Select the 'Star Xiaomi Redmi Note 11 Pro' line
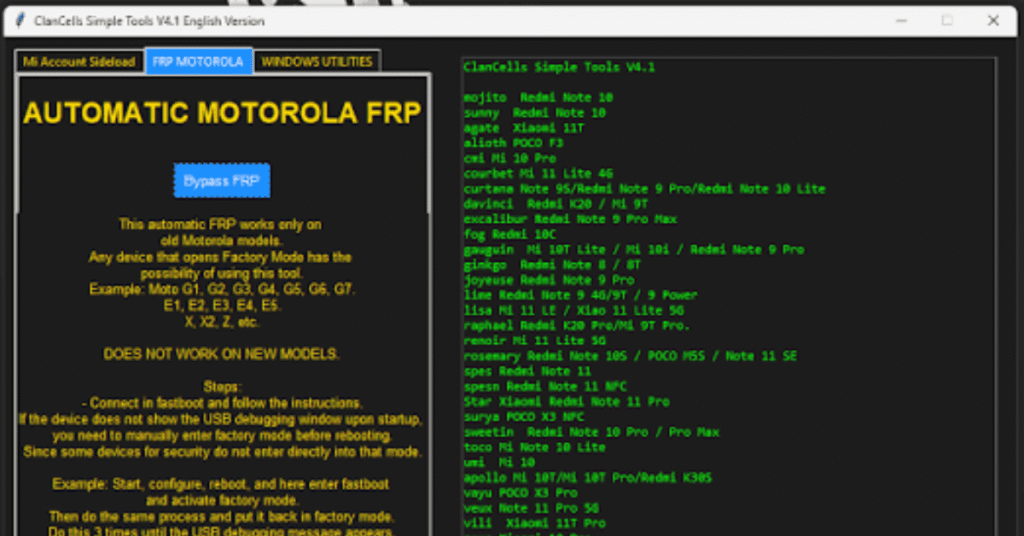This screenshot has height=536, width=1024. tap(566, 402)
